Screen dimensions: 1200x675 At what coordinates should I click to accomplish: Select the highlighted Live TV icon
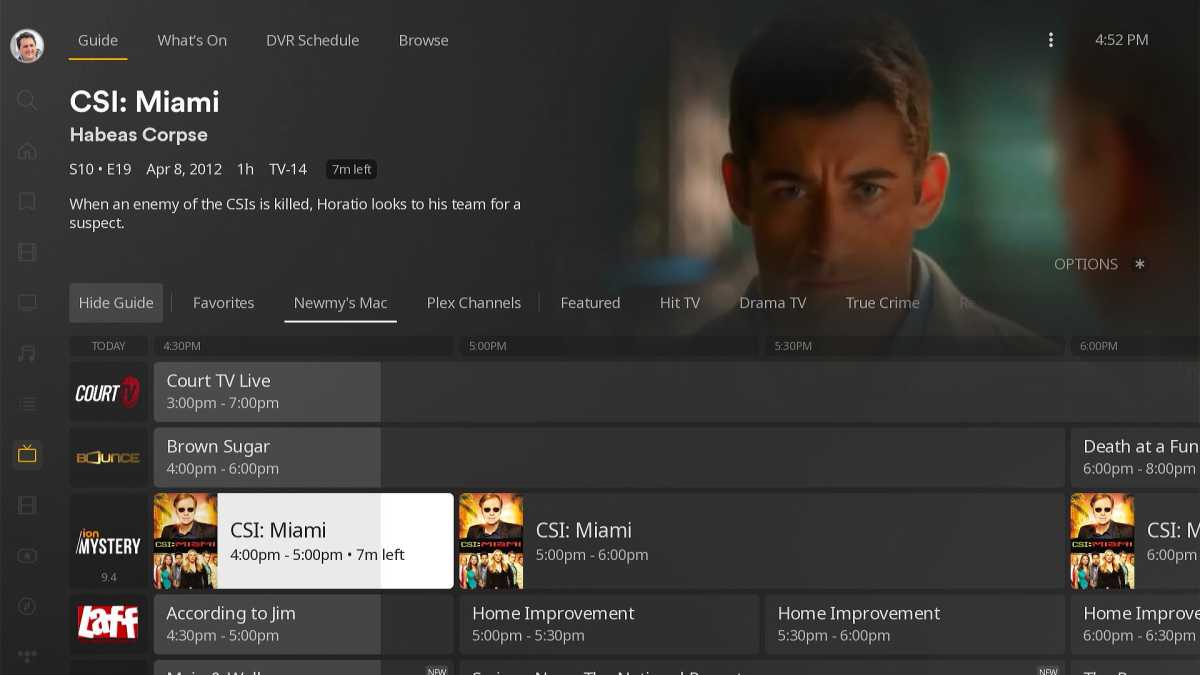(27, 455)
